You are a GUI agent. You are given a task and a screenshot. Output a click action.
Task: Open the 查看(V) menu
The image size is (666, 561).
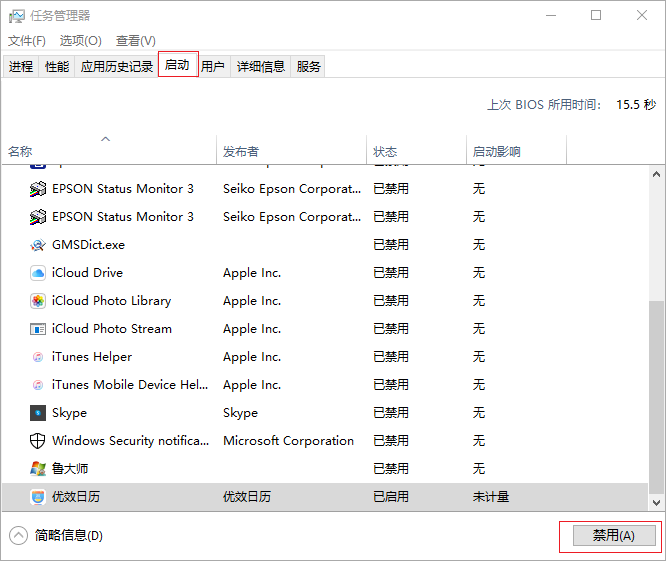135,41
